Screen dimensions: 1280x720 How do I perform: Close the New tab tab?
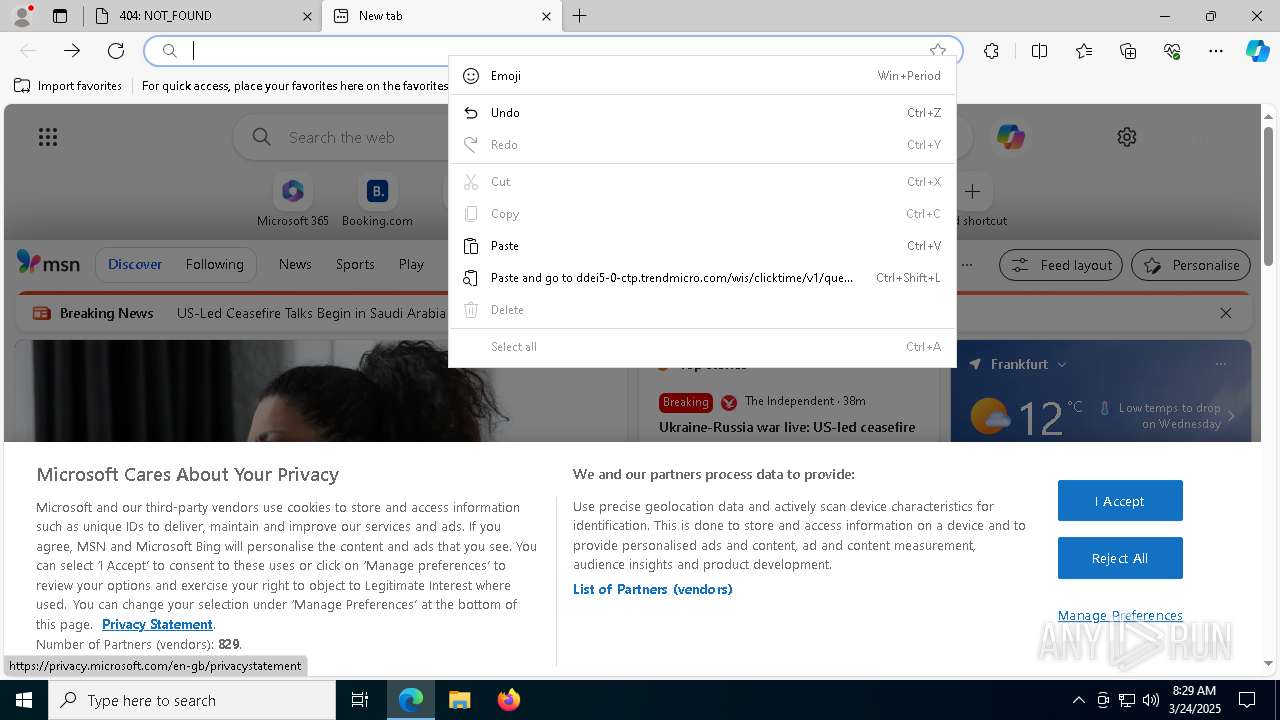[x=546, y=16]
